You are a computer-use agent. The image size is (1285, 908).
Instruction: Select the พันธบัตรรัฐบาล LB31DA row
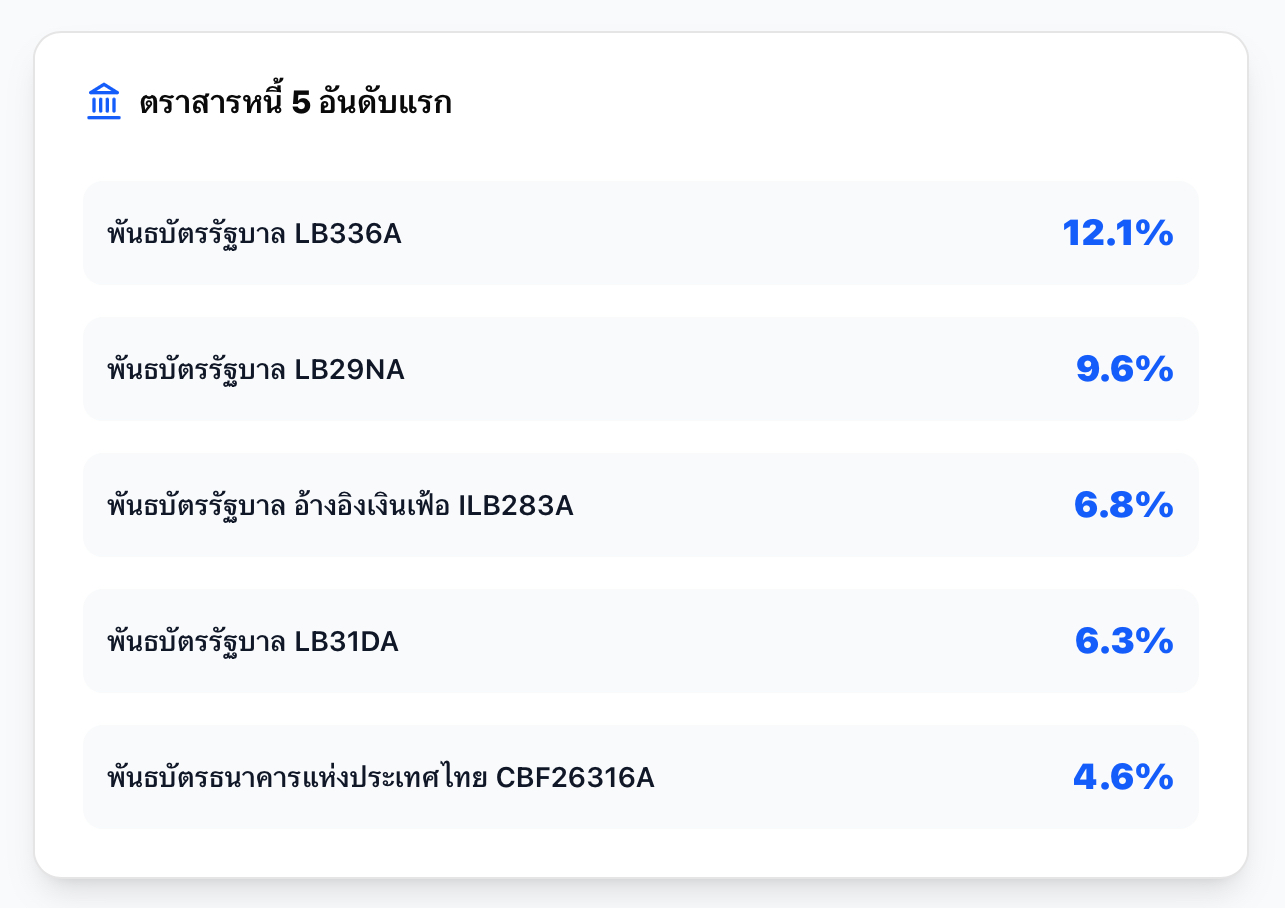coord(640,640)
